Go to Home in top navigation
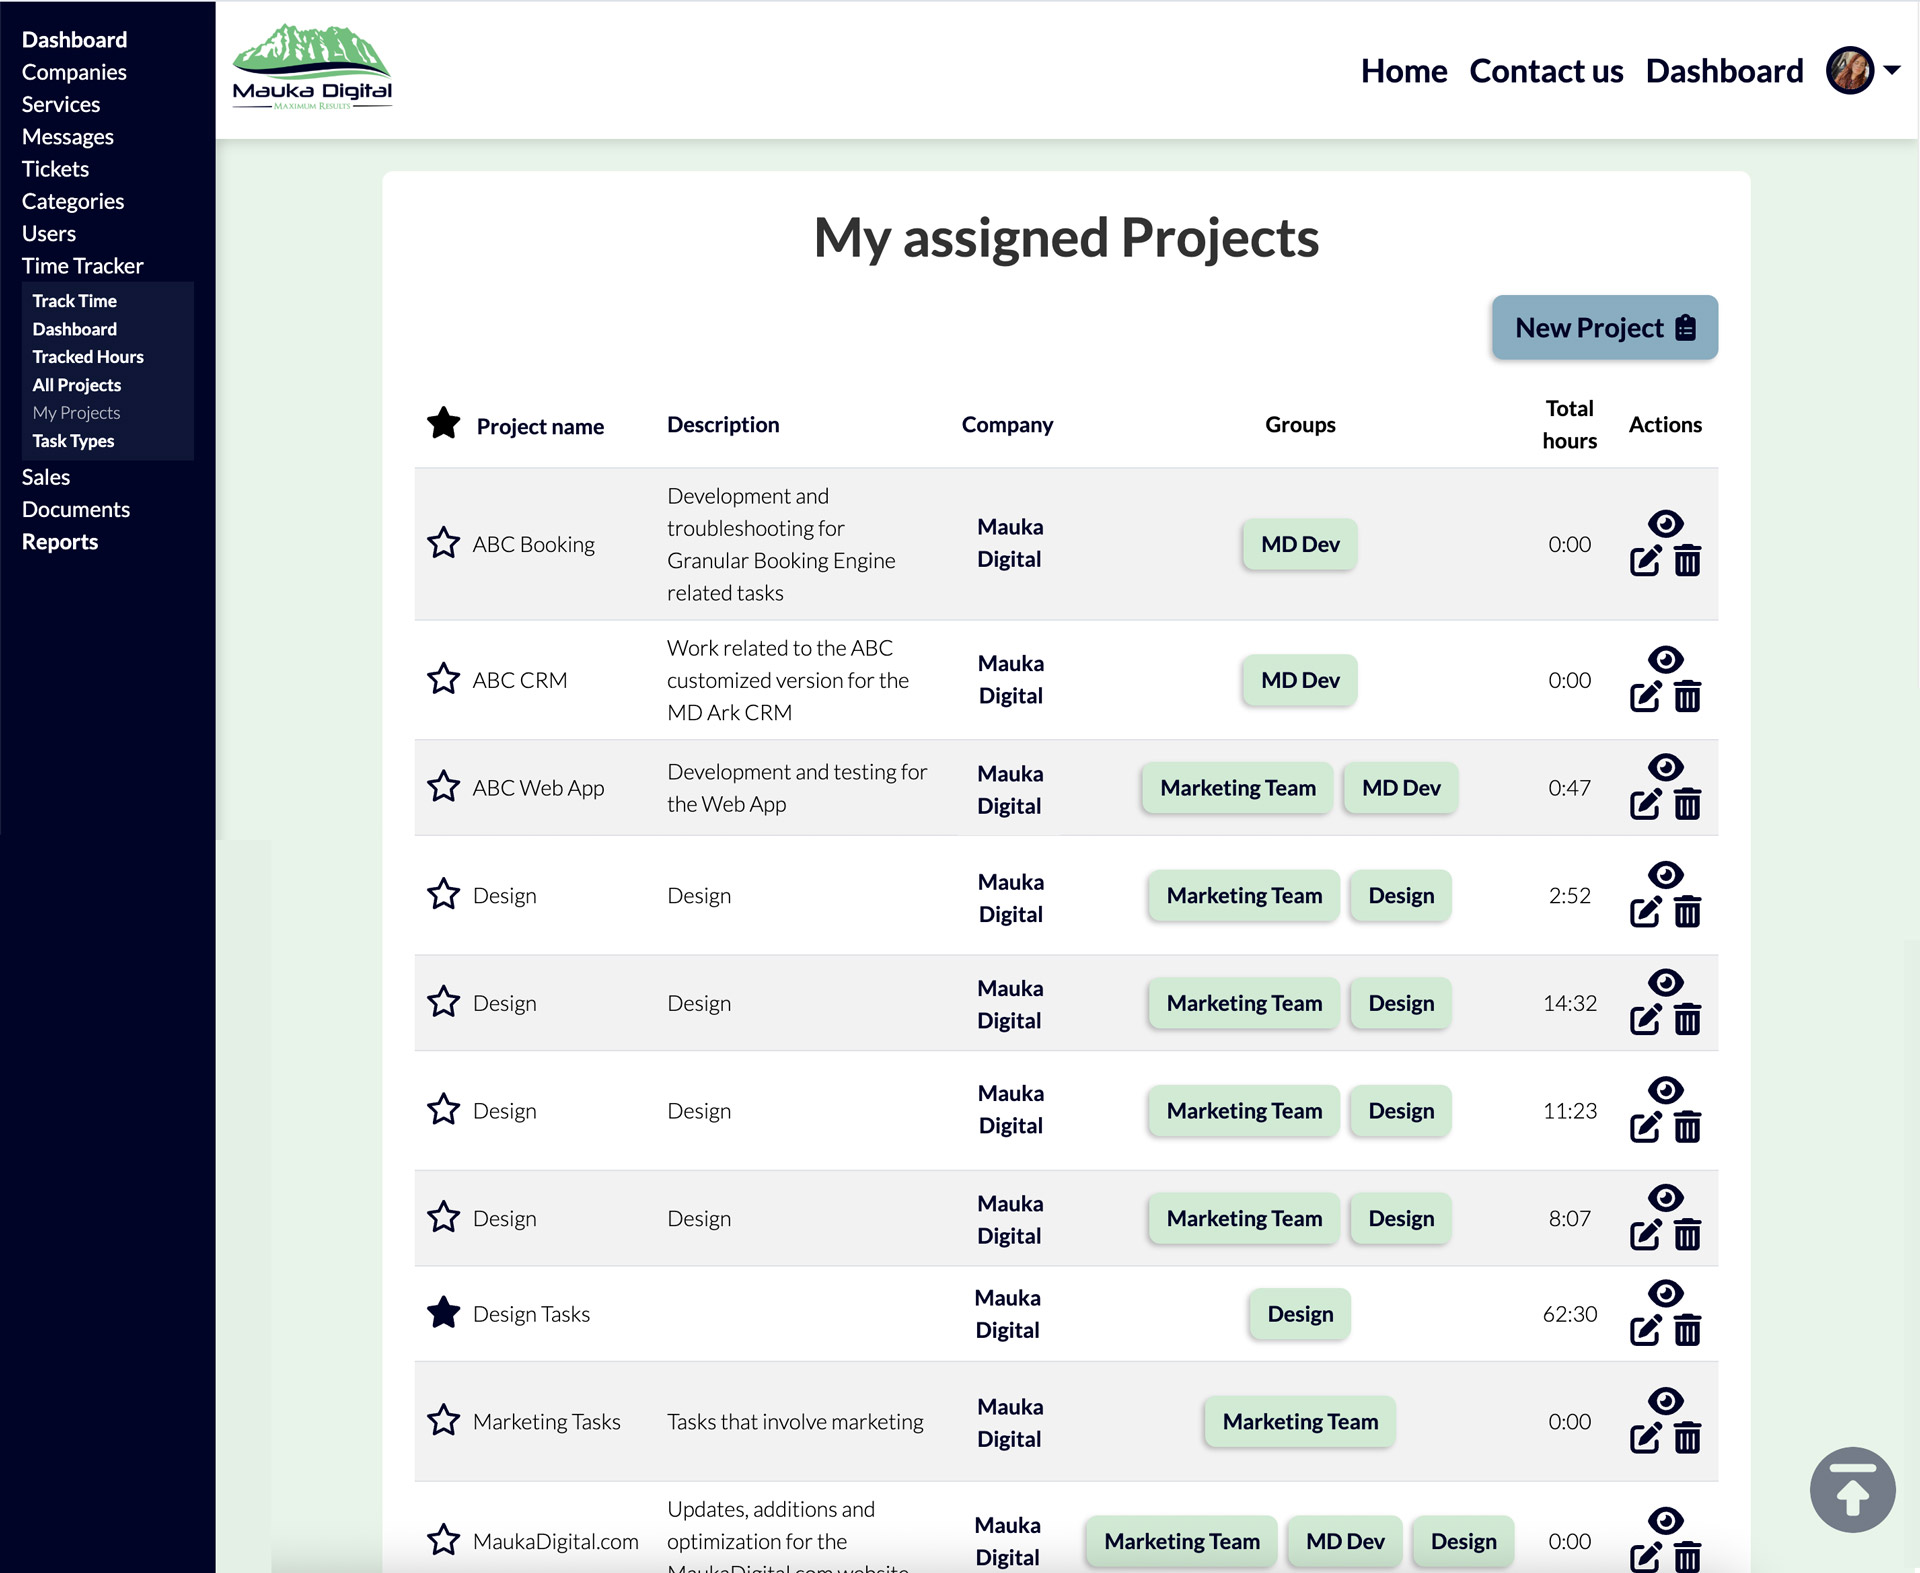The image size is (1920, 1573). tap(1403, 71)
